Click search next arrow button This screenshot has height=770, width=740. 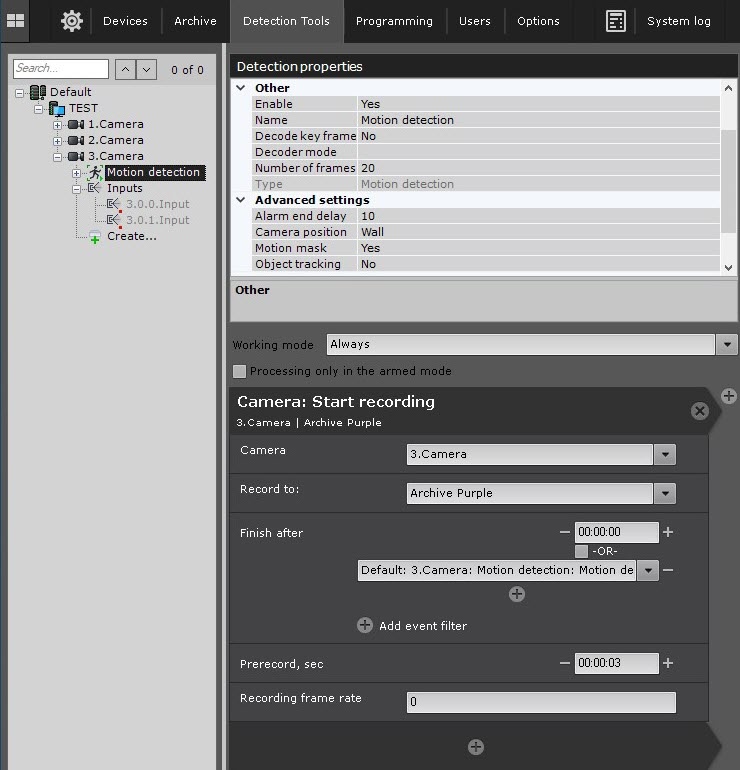tap(147, 69)
